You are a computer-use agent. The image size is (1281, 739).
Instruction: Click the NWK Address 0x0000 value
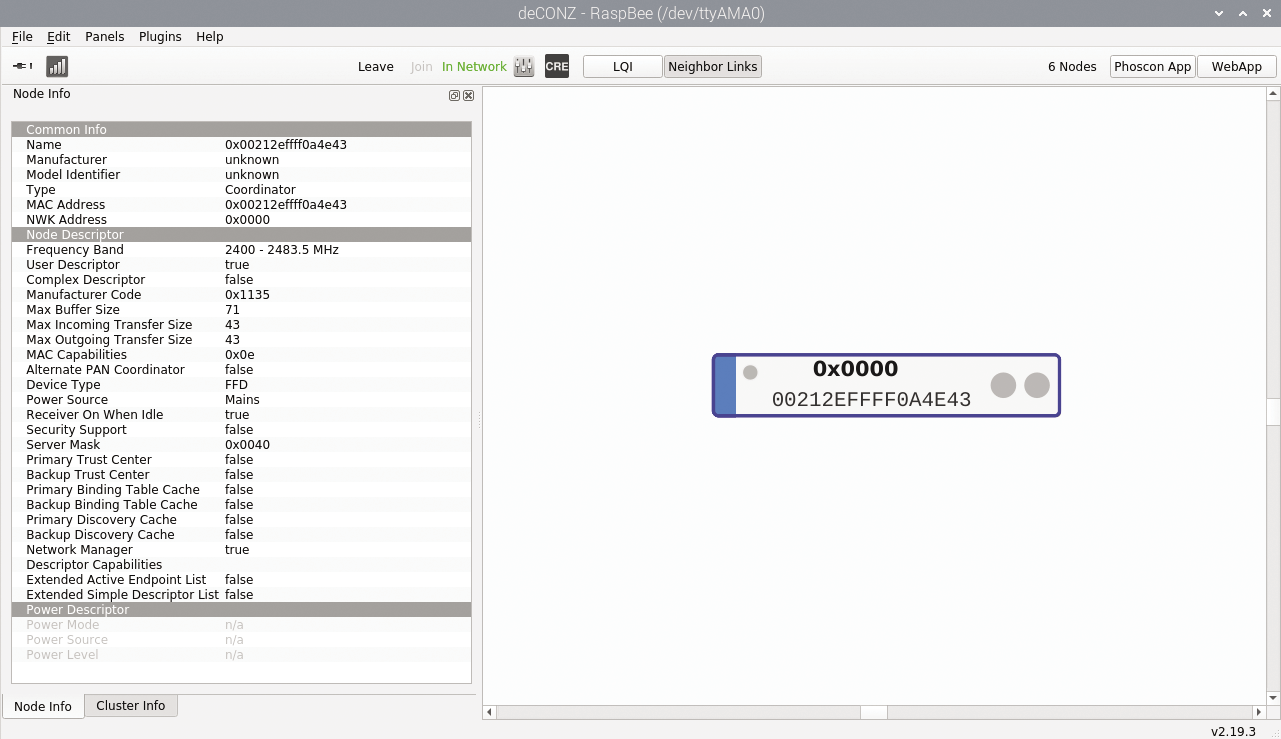click(x=247, y=220)
